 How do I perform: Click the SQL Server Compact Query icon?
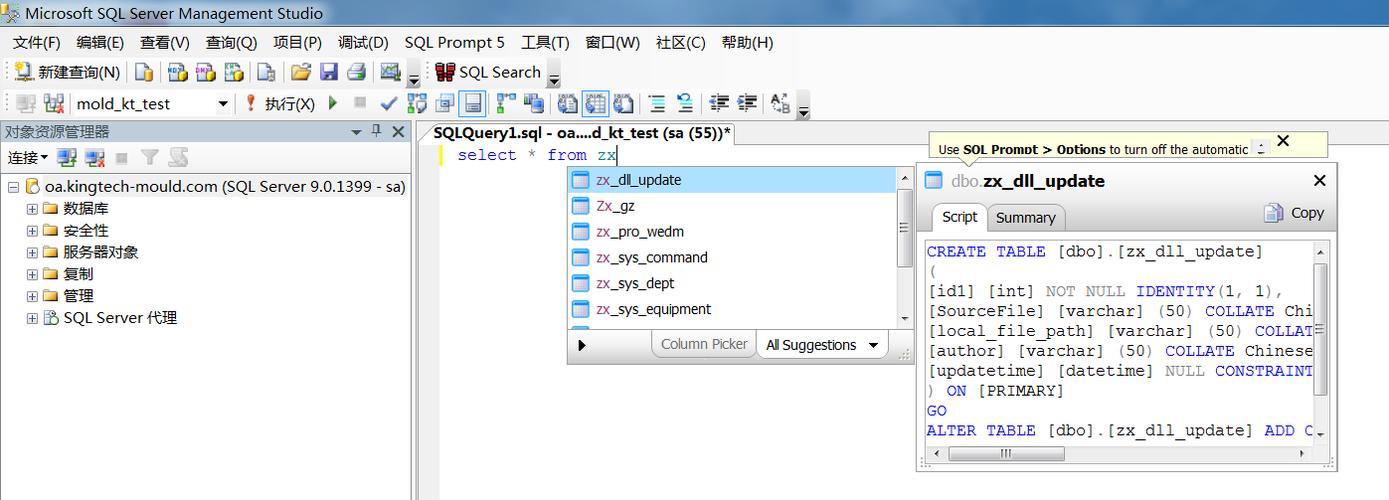(266, 72)
